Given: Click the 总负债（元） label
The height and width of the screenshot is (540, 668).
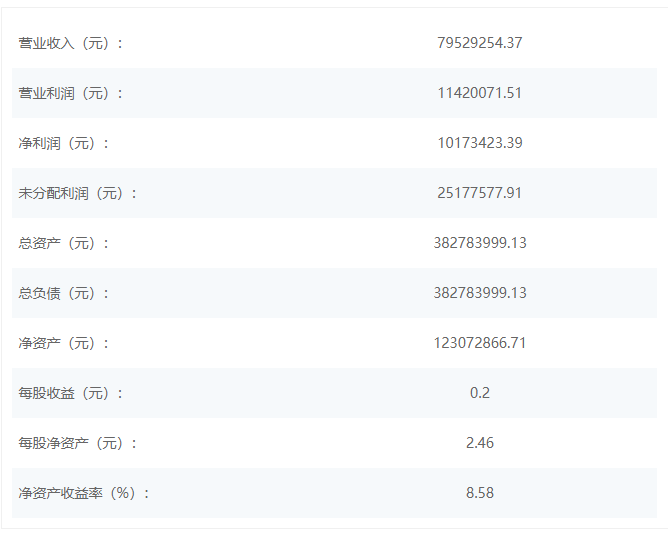Looking at the screenshot, I should 64,293.
